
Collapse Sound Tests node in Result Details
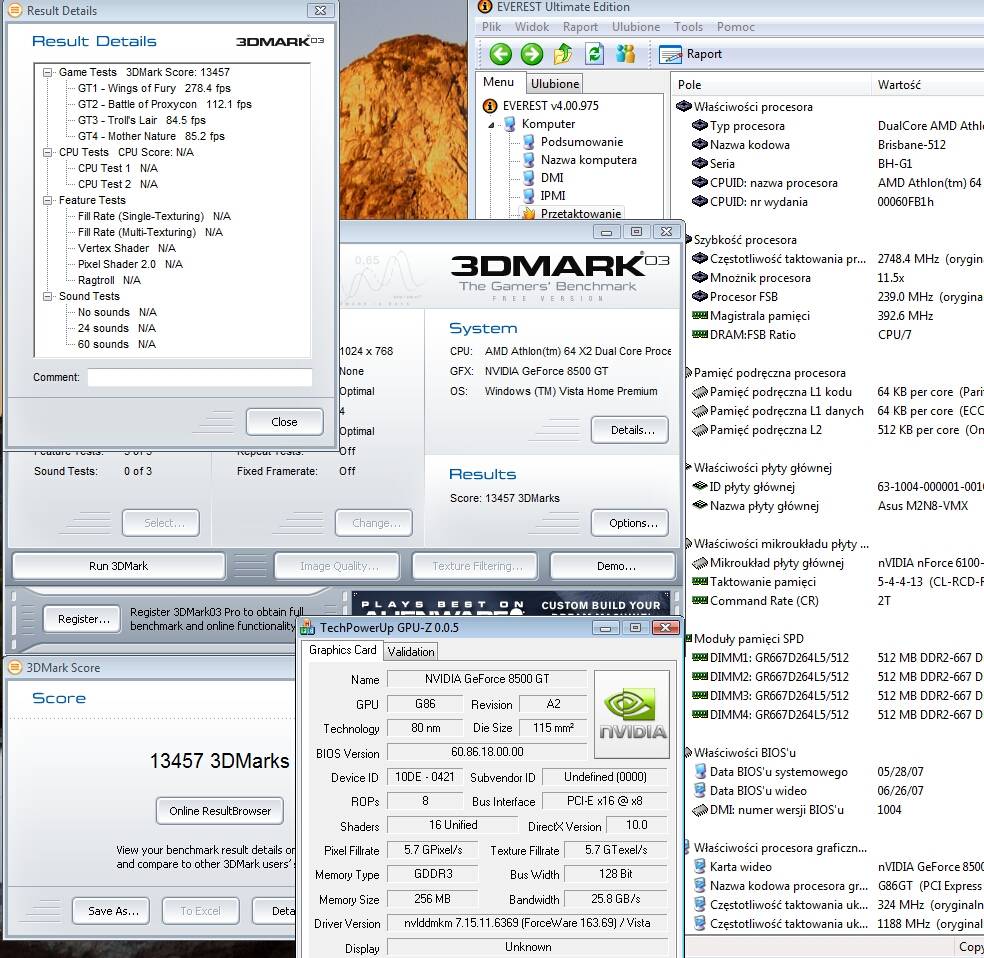point(48,296)
